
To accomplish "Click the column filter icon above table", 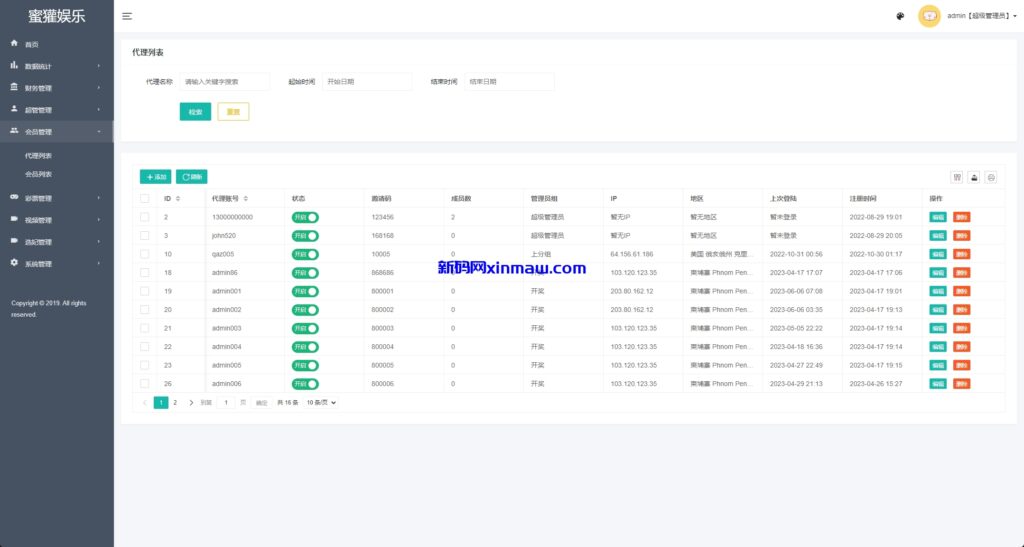I will (x=957, y=177).
